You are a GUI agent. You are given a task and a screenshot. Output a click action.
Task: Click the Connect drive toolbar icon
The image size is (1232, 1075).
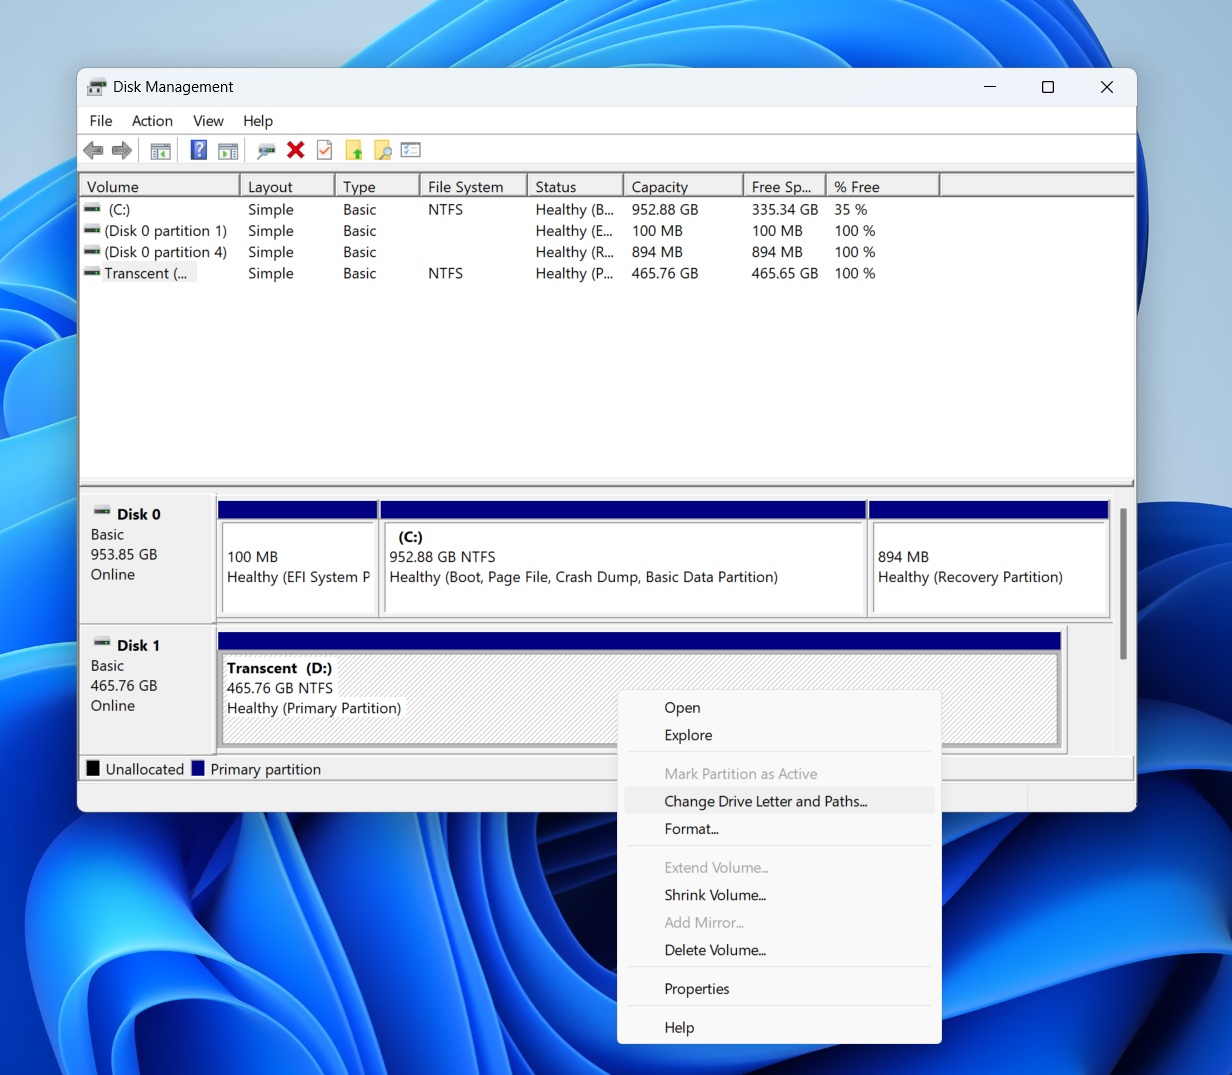pyautogui.click(x=266, y=151)
